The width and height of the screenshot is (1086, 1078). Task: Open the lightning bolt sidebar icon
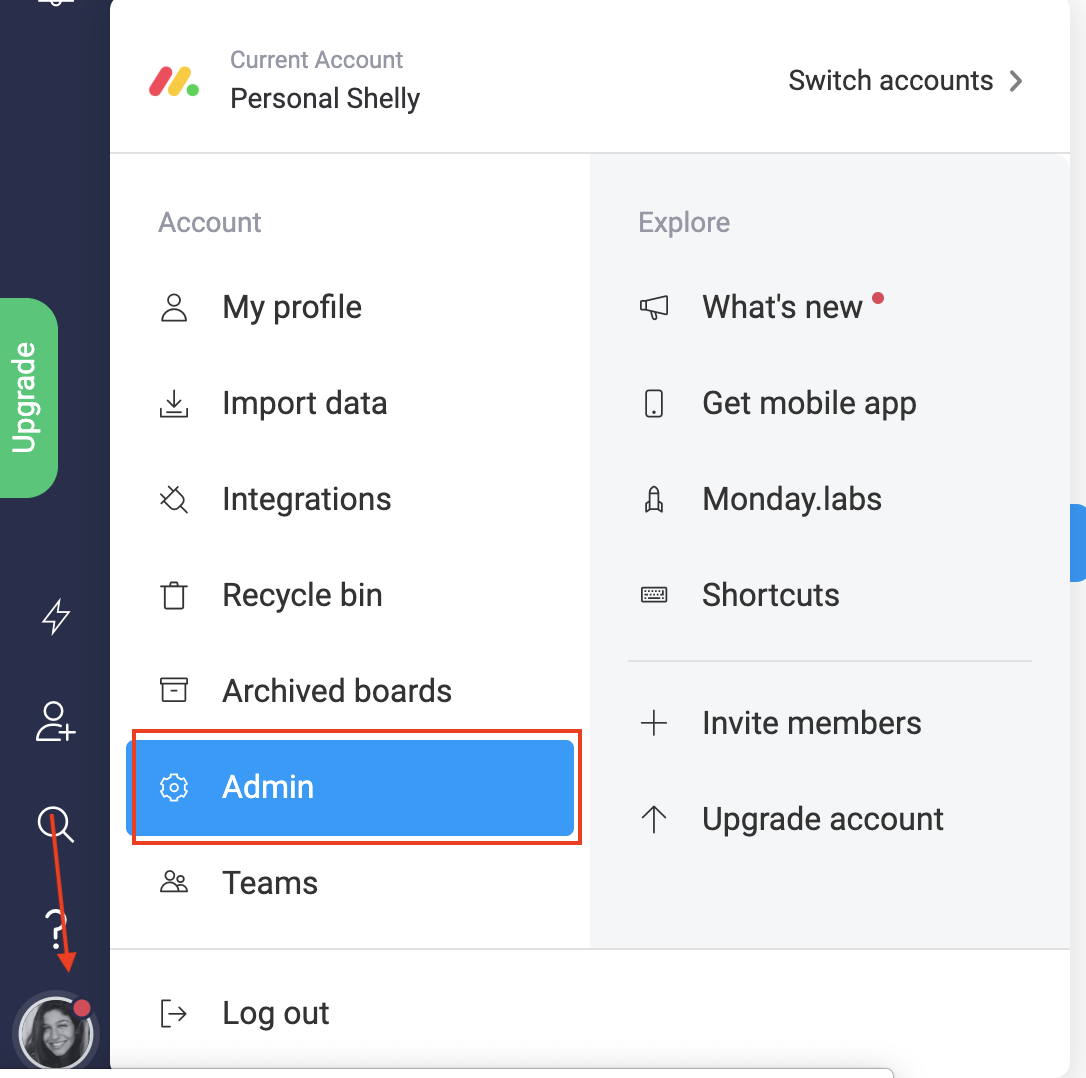tap(55, 617)
